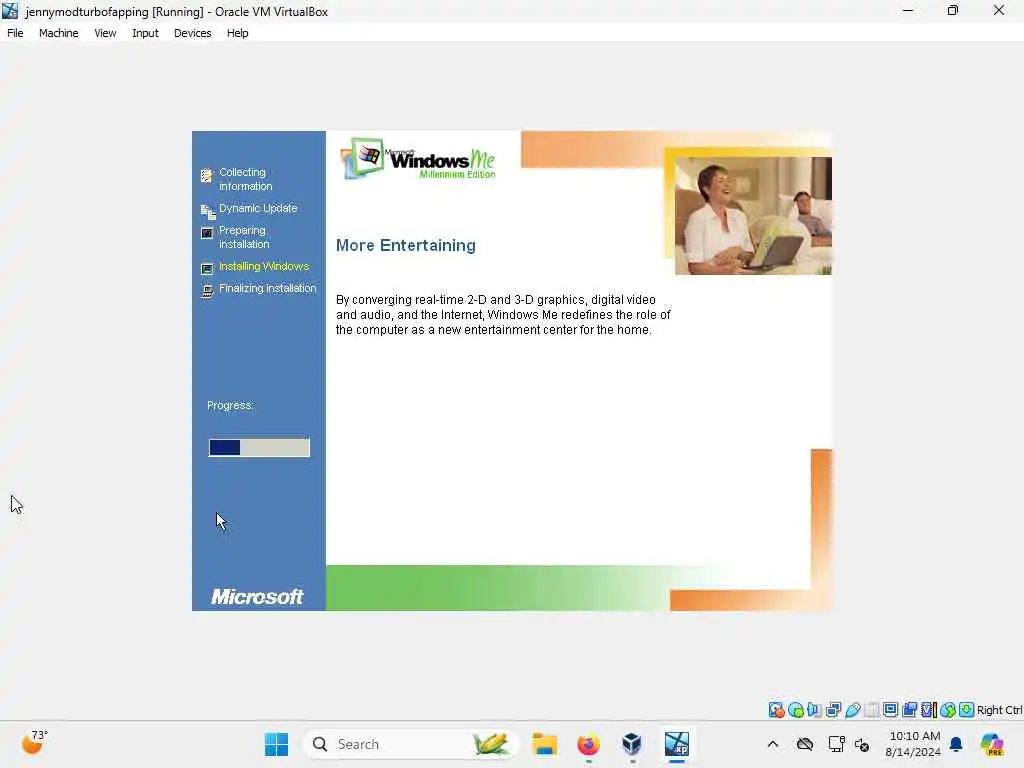Viewport: 1024px width, 768px height.
Task: Open VirtualBox Manager from the taskbar
Action: (x=632, y=744)
